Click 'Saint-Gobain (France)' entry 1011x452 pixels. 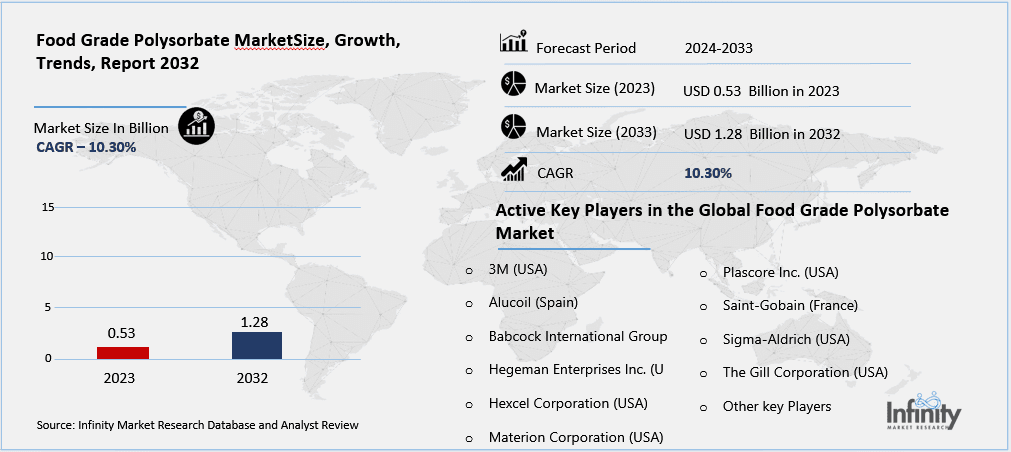click(790, 305)
